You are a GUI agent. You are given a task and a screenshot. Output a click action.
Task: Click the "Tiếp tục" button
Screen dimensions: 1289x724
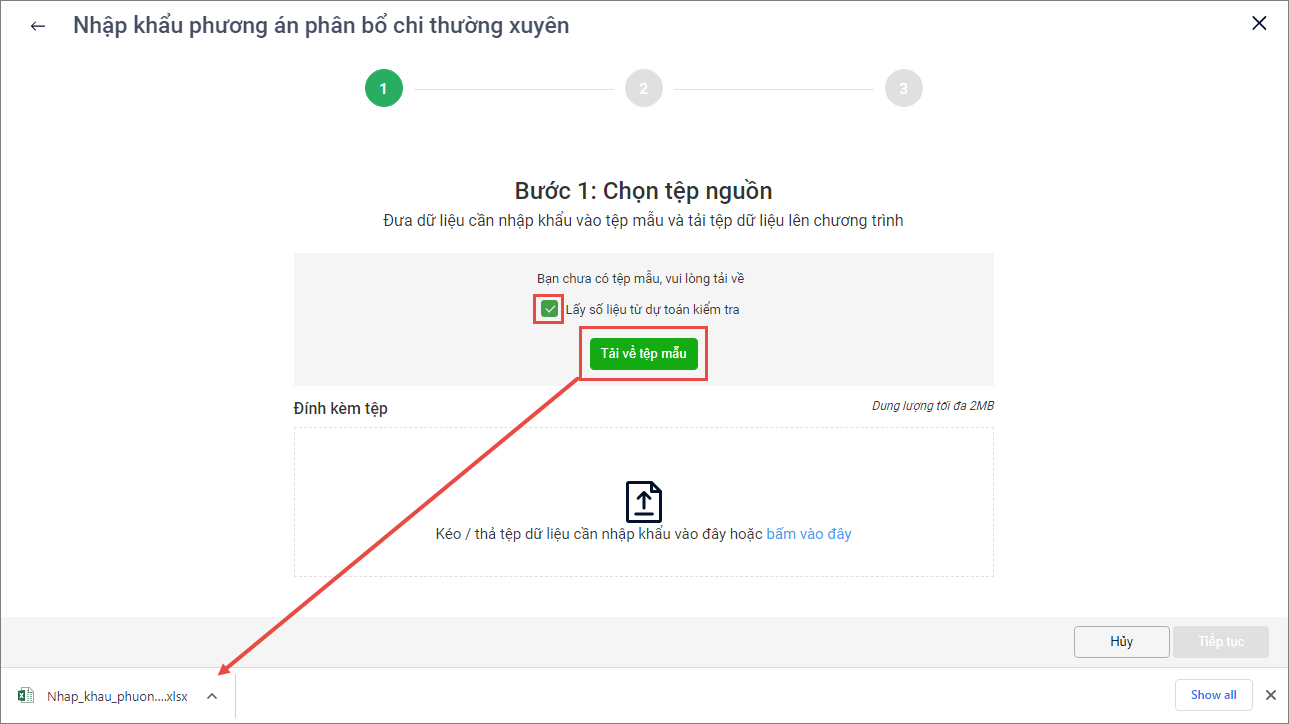tap(1221, 641)
